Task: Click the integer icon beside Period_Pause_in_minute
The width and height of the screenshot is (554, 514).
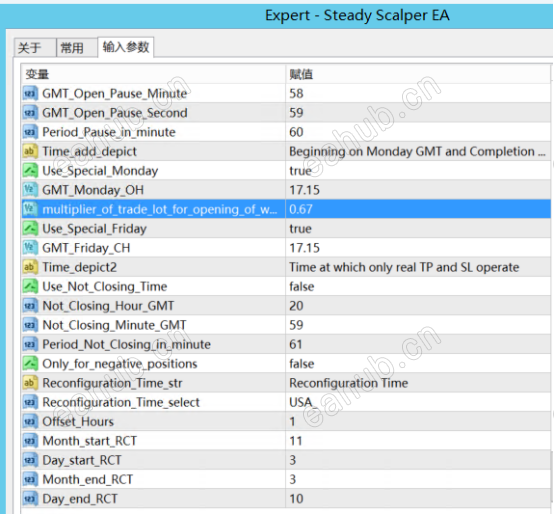Action: [x=30, y=132]
